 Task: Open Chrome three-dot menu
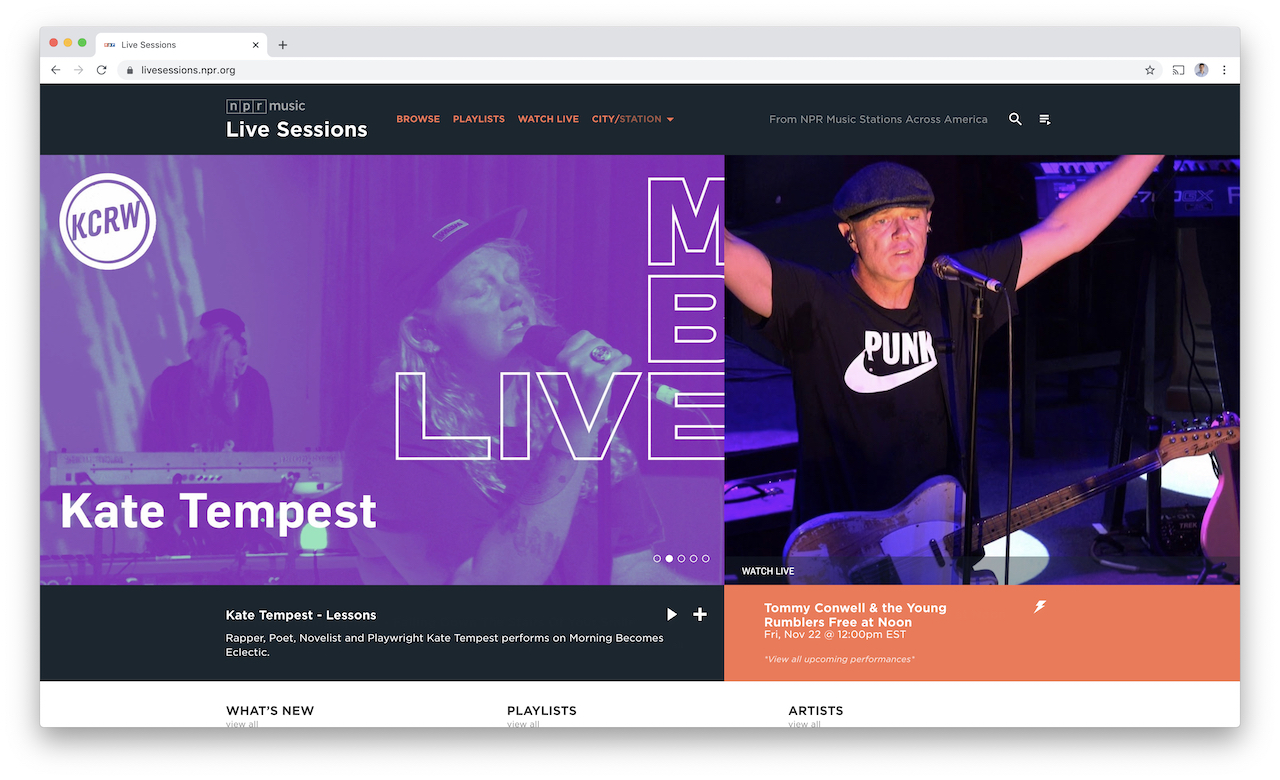coord(1224,70)
